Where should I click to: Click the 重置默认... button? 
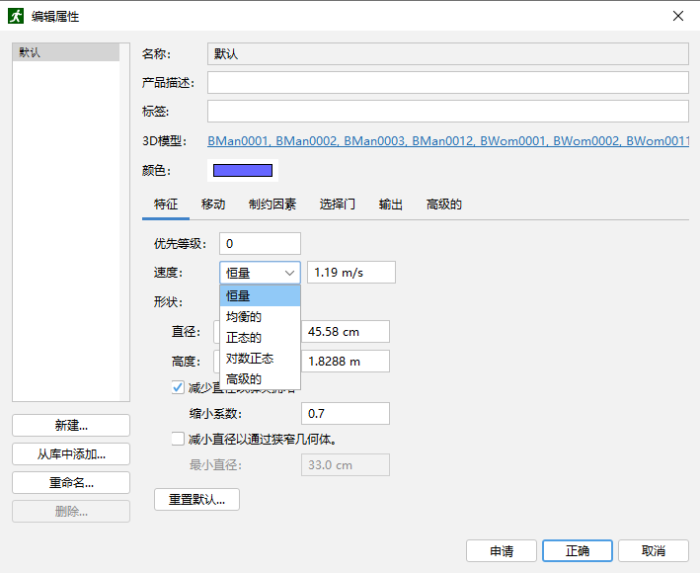pos(196,498)
